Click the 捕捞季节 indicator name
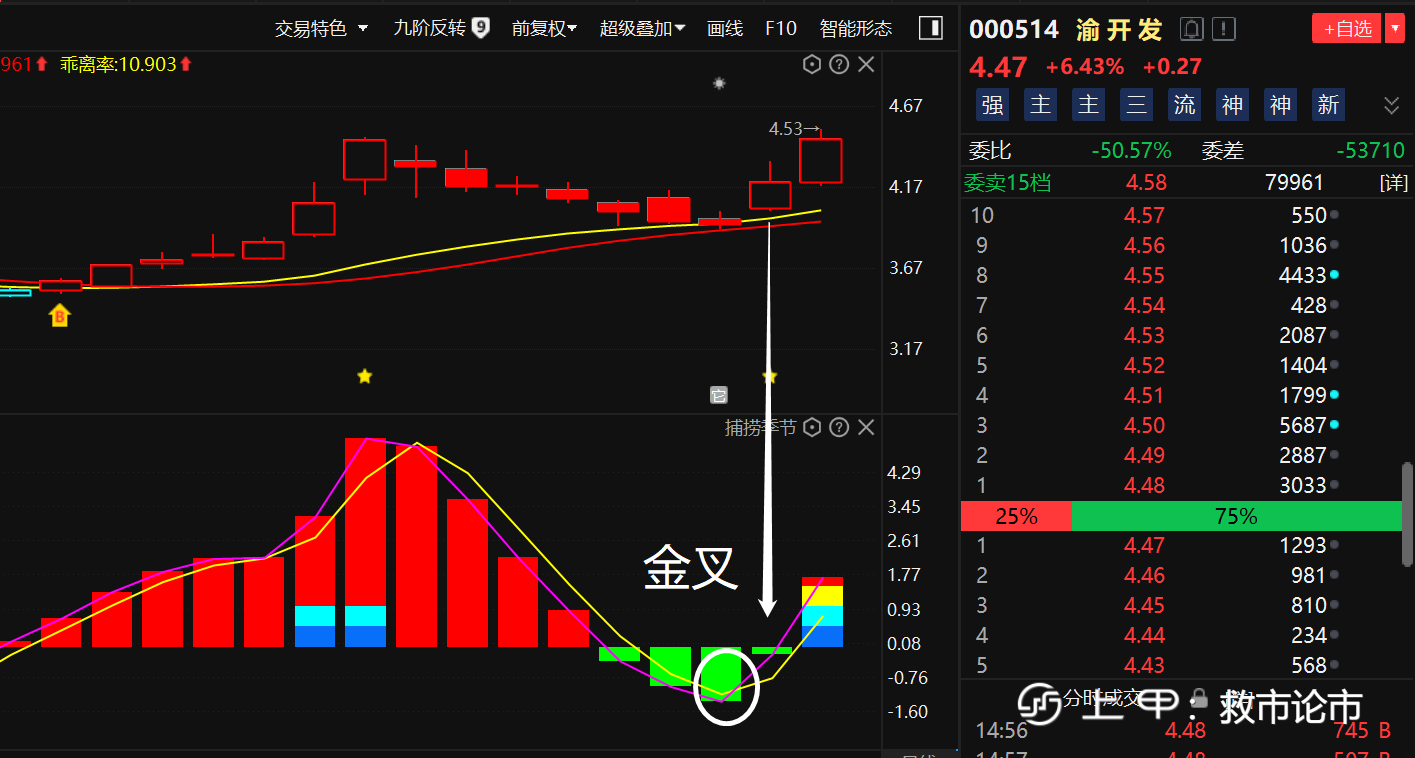This screenshot has height=758, width=1415. (x=761, y=428)
